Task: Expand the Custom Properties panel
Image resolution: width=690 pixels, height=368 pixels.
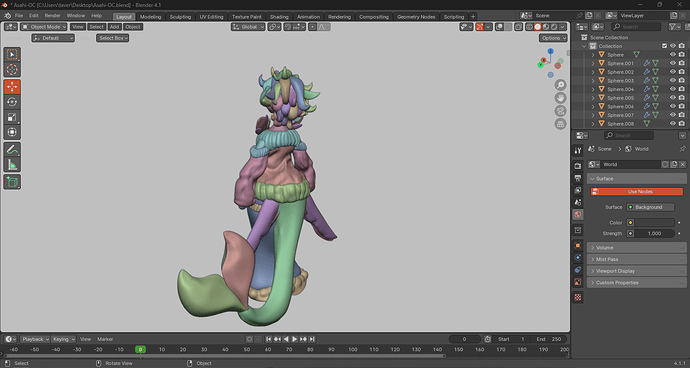Action: tap(636, 283)
